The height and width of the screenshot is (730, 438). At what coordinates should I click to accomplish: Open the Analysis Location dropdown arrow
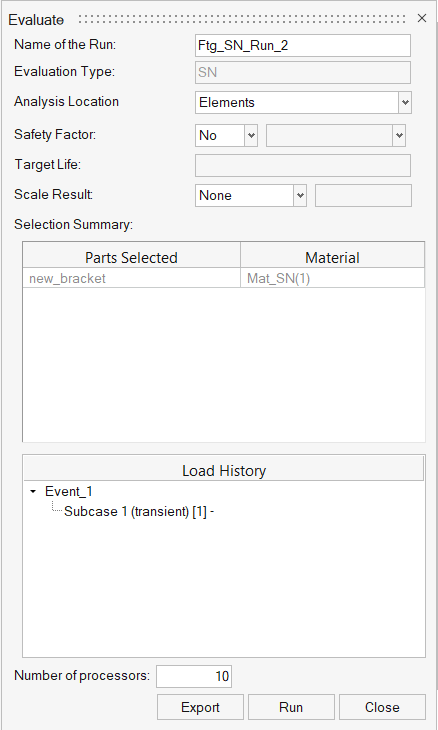[x=404, y=102]
